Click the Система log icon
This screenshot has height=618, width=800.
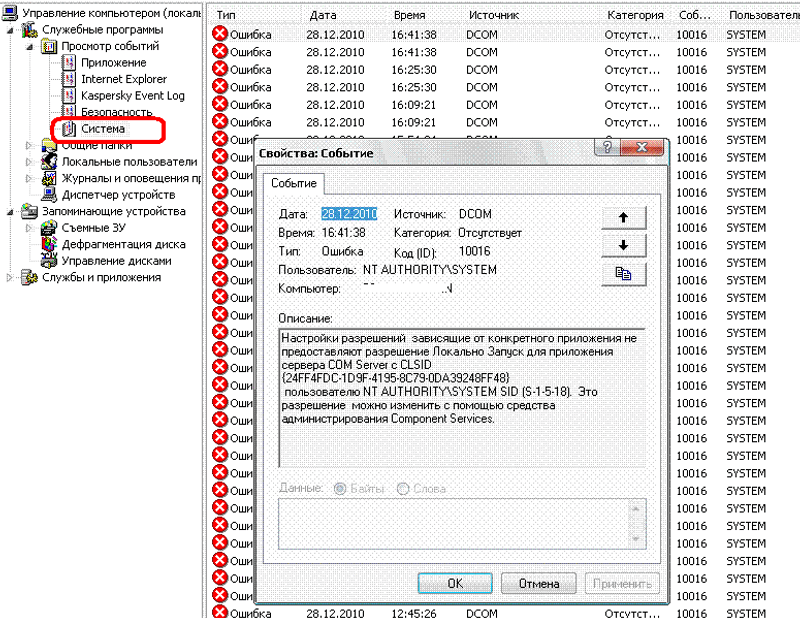point(69,129)
